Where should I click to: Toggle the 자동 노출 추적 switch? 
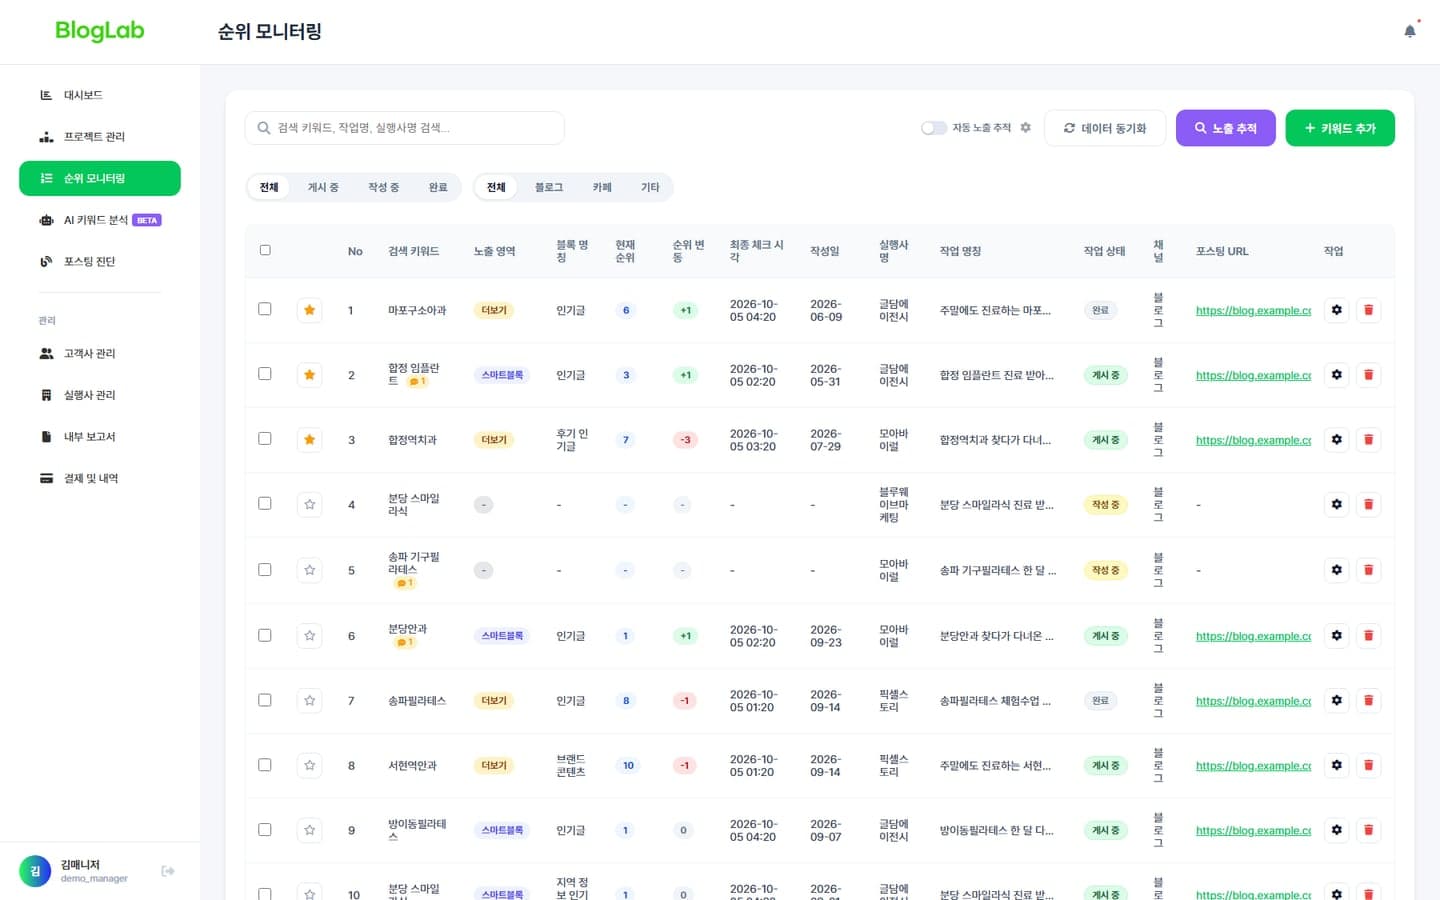pos(934,128)
